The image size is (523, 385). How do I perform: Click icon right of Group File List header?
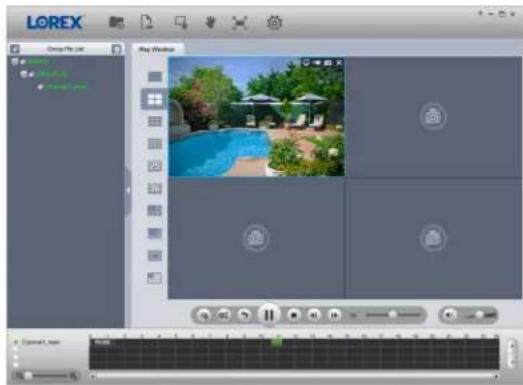click(116, 49)
